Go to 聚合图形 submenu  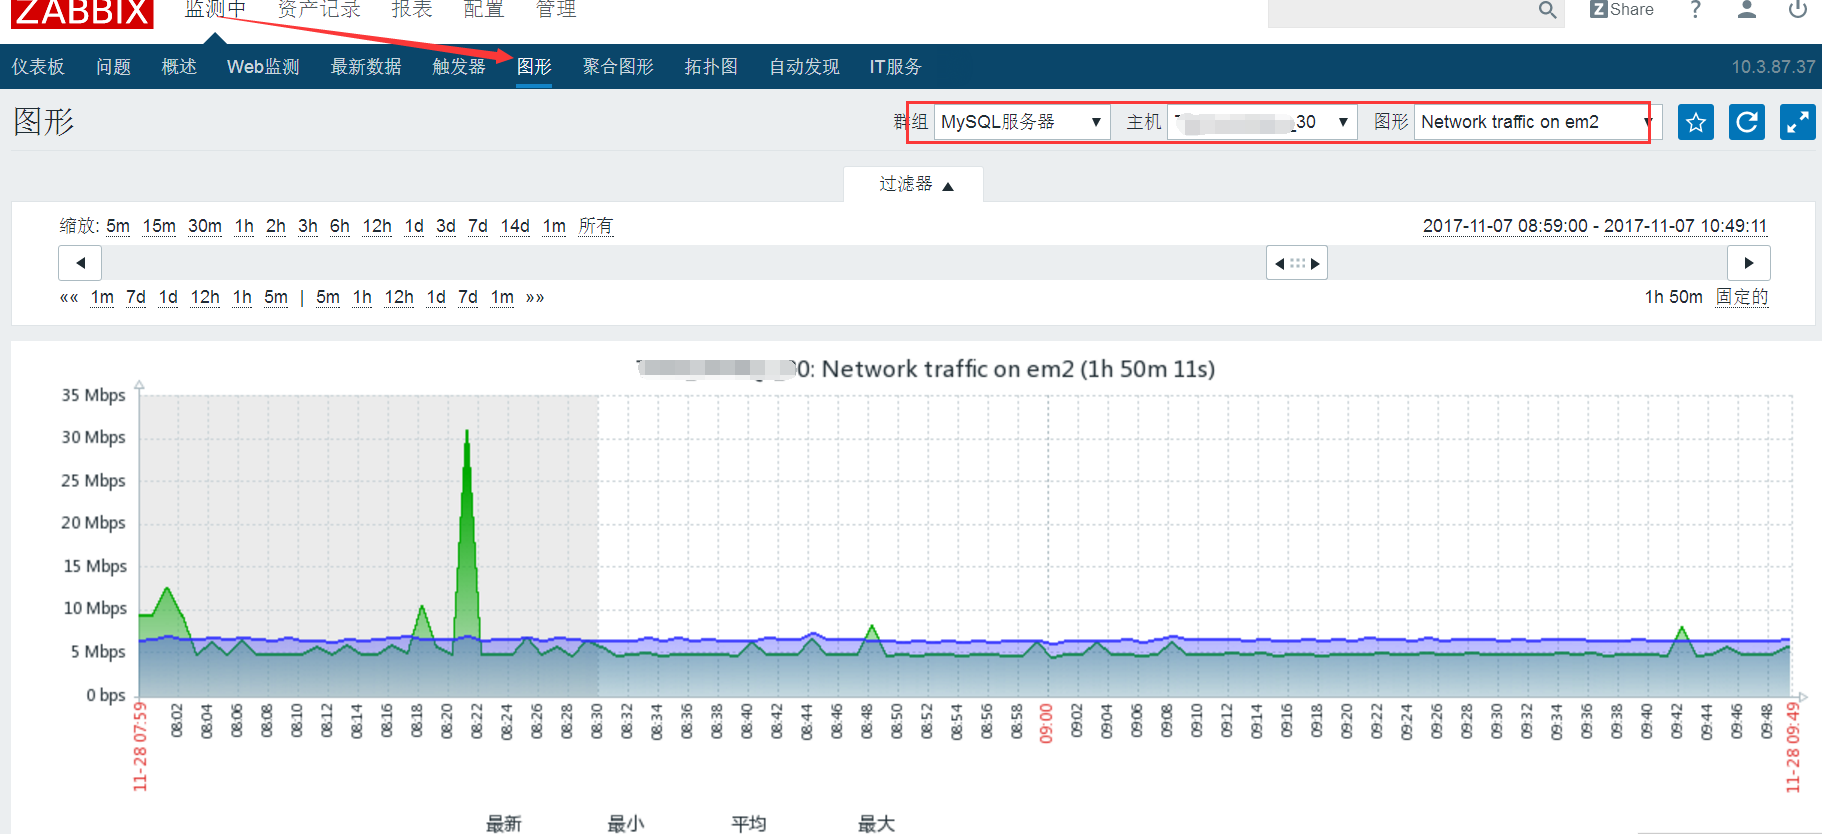click(x=618, y=67)
